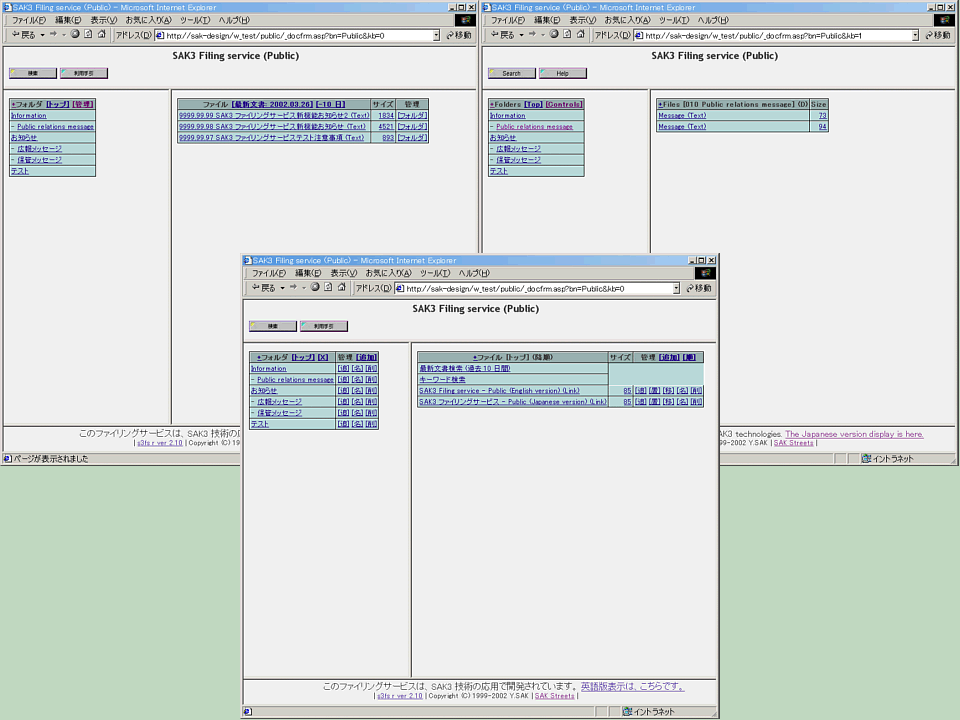Click the intranet zone icon in the front window status bar
Image resolution: width=960 pixels, height=720 pixels.
click(627, 711)
